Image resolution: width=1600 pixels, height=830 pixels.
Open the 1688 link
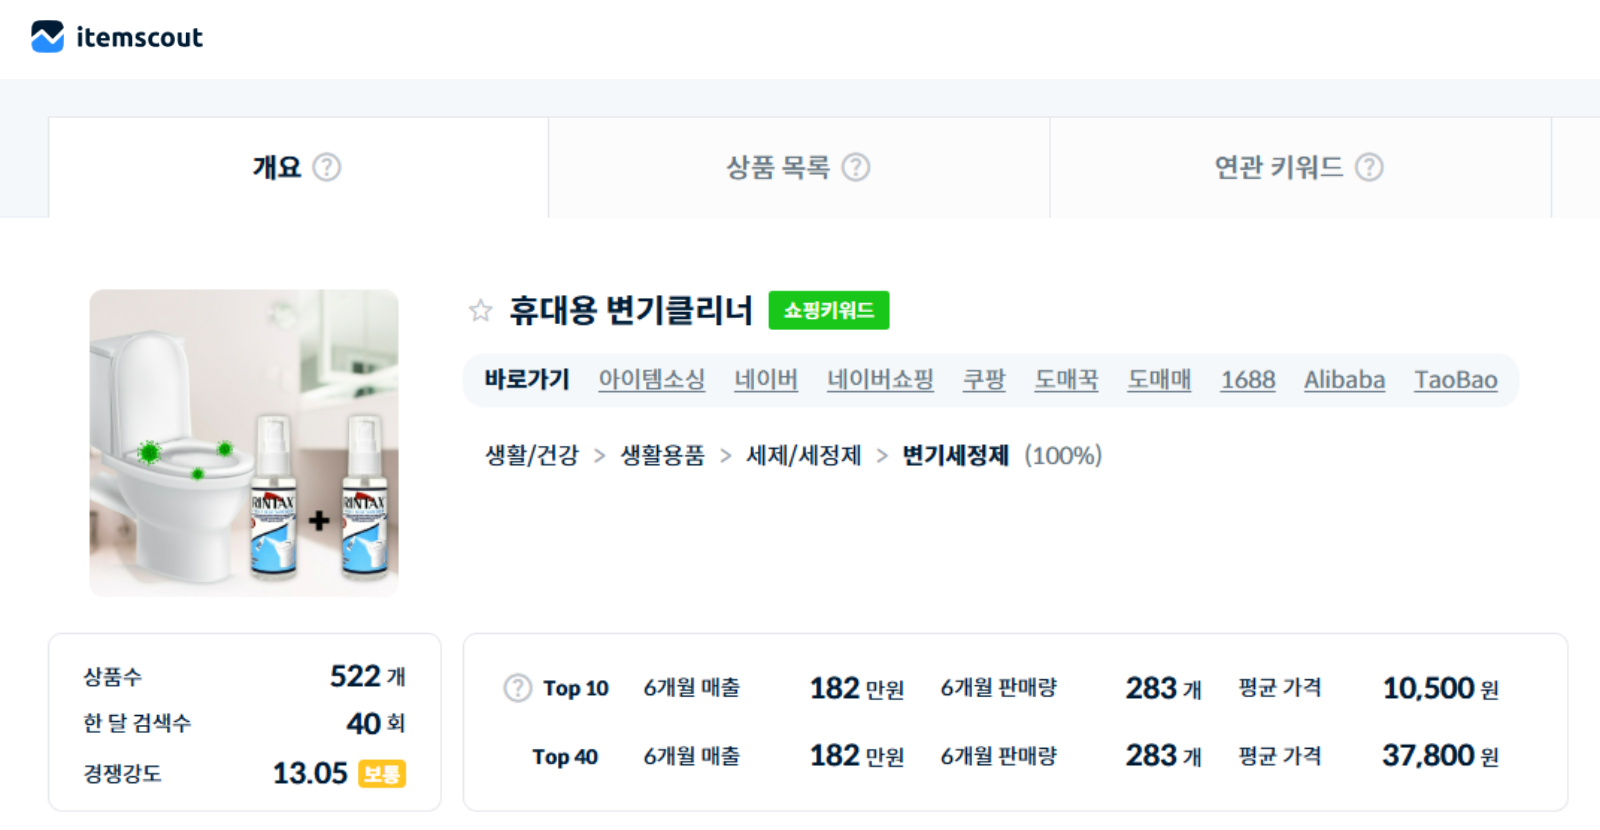[1247, 379]
